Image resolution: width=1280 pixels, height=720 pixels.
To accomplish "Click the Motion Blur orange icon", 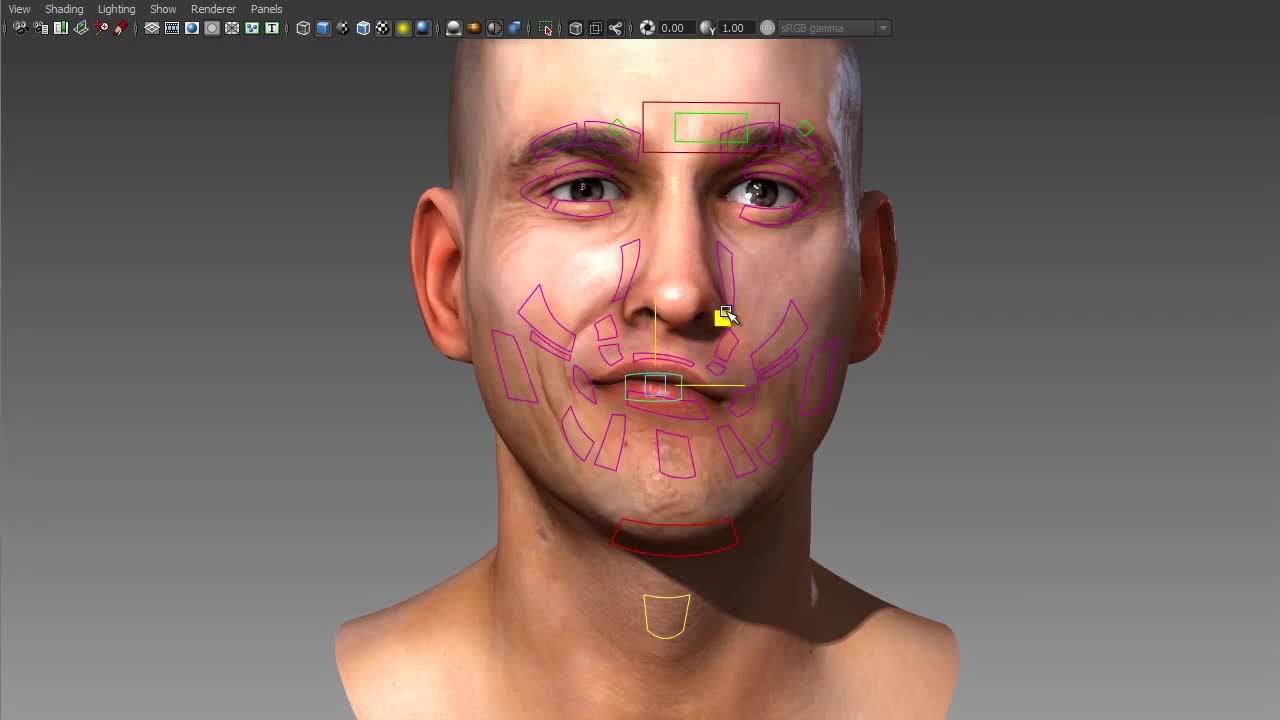I will tap(474, 28).
